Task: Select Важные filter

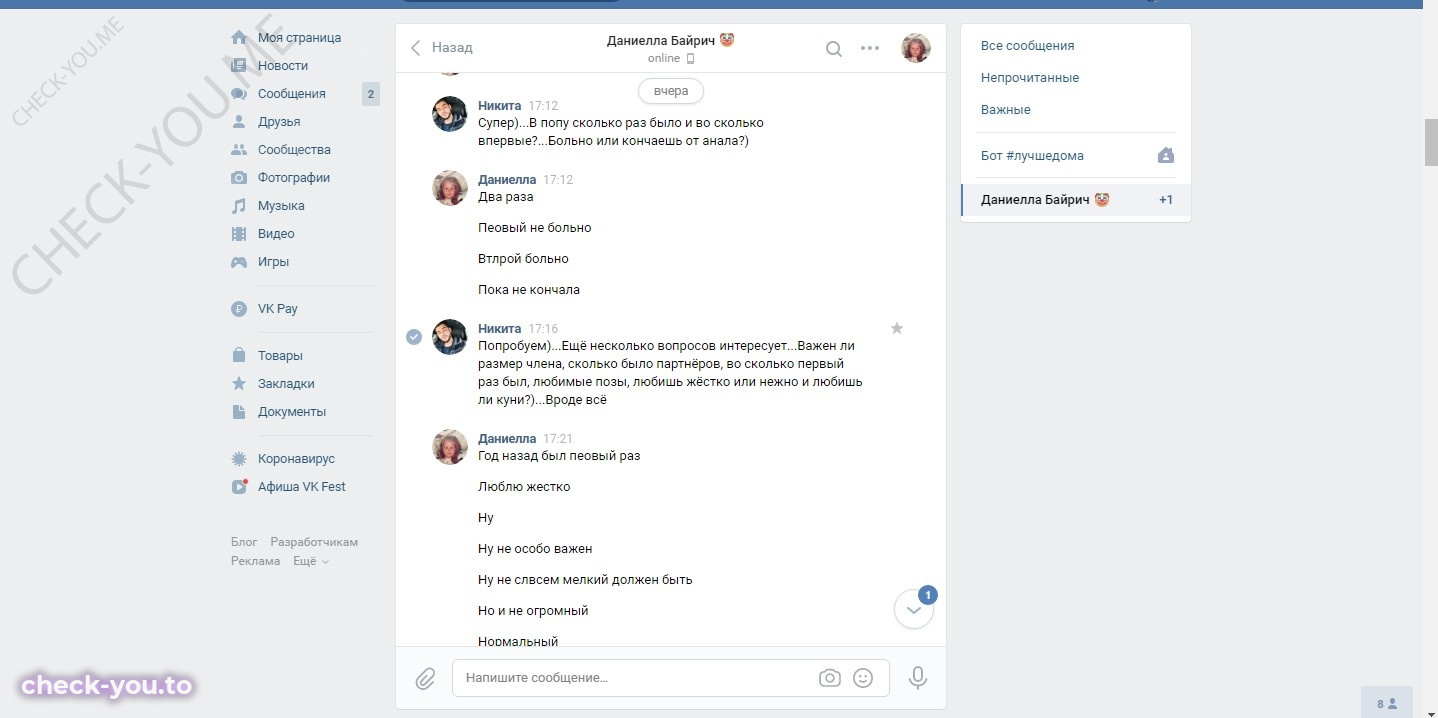Action: (x=1006, y=110)
